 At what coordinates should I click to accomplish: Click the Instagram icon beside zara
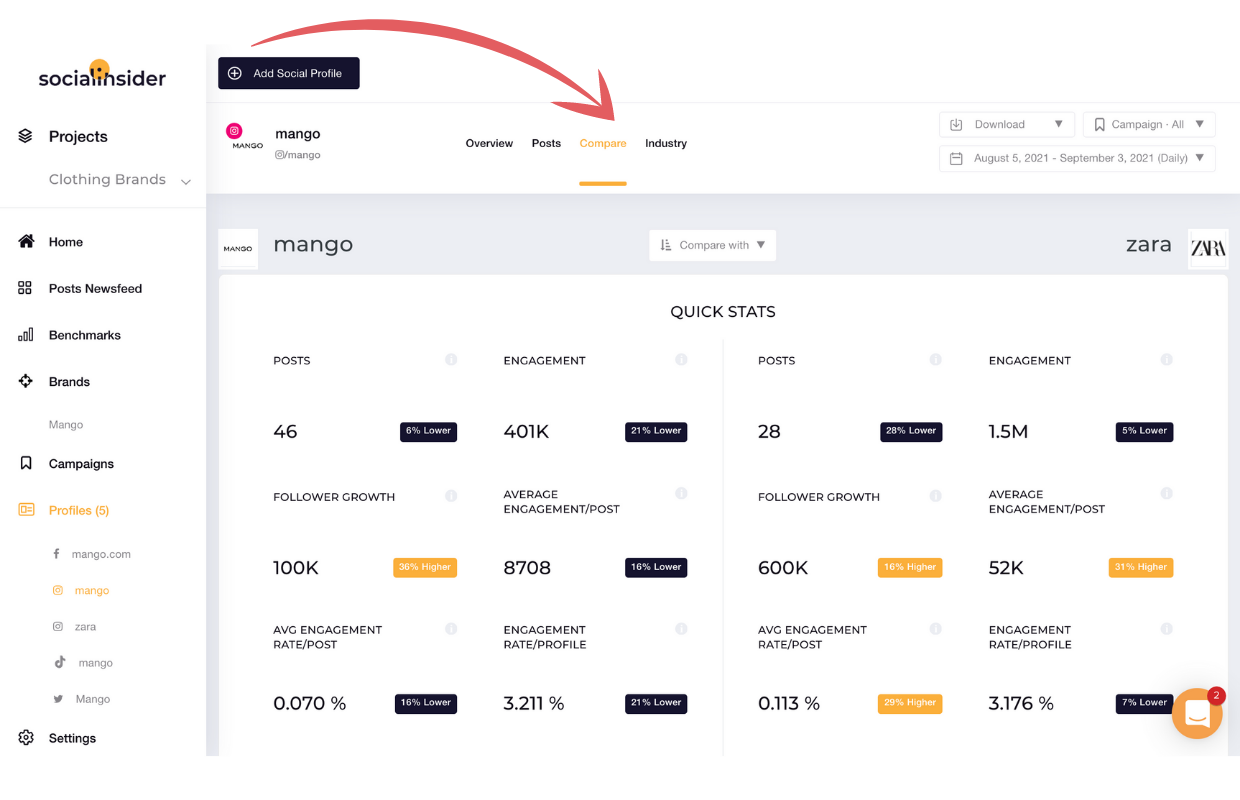[x=58, y=627]
